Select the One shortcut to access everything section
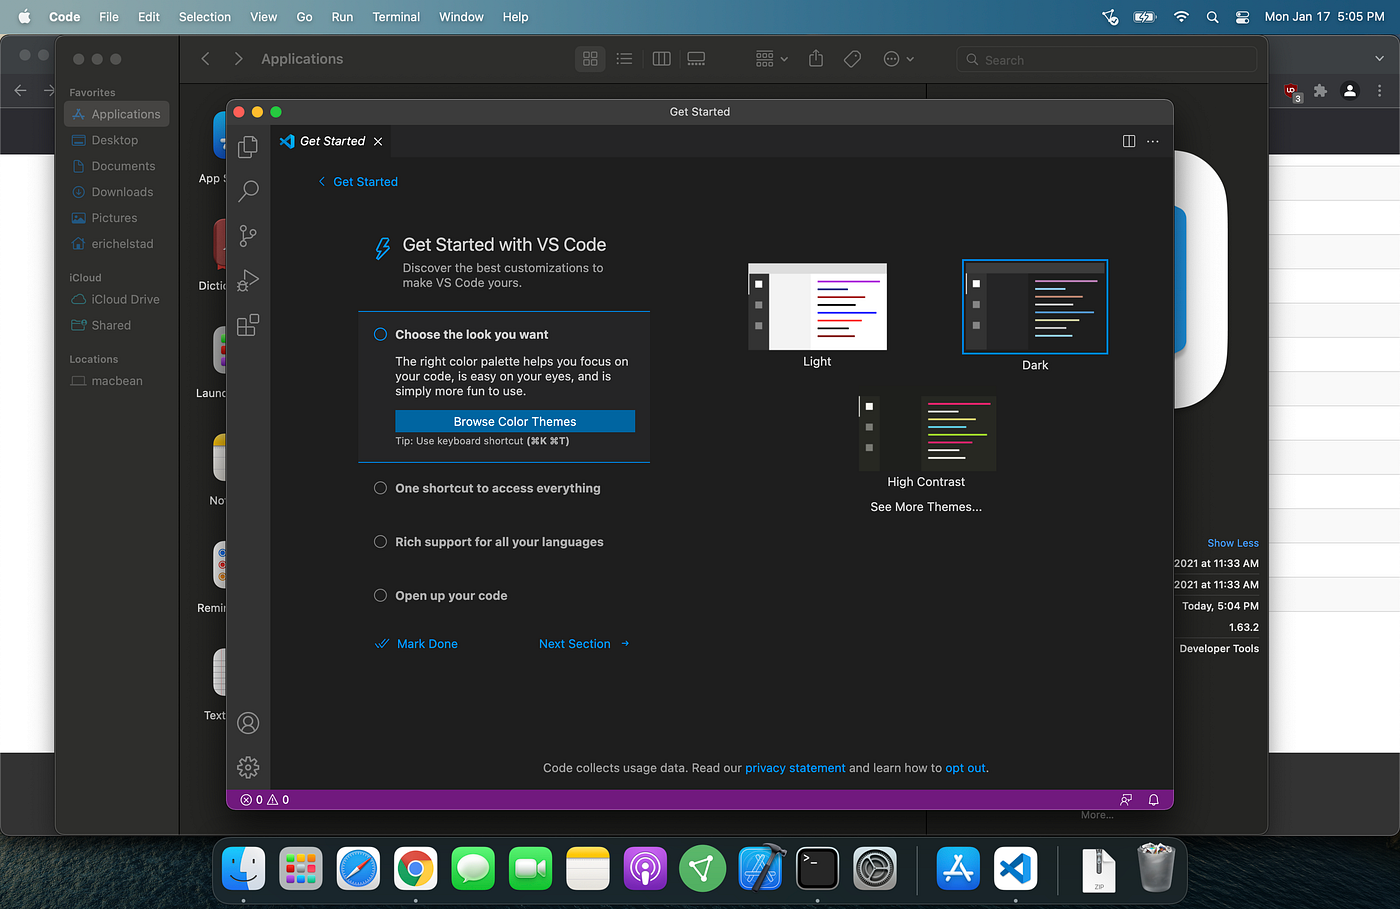 [x=498, y=488]
